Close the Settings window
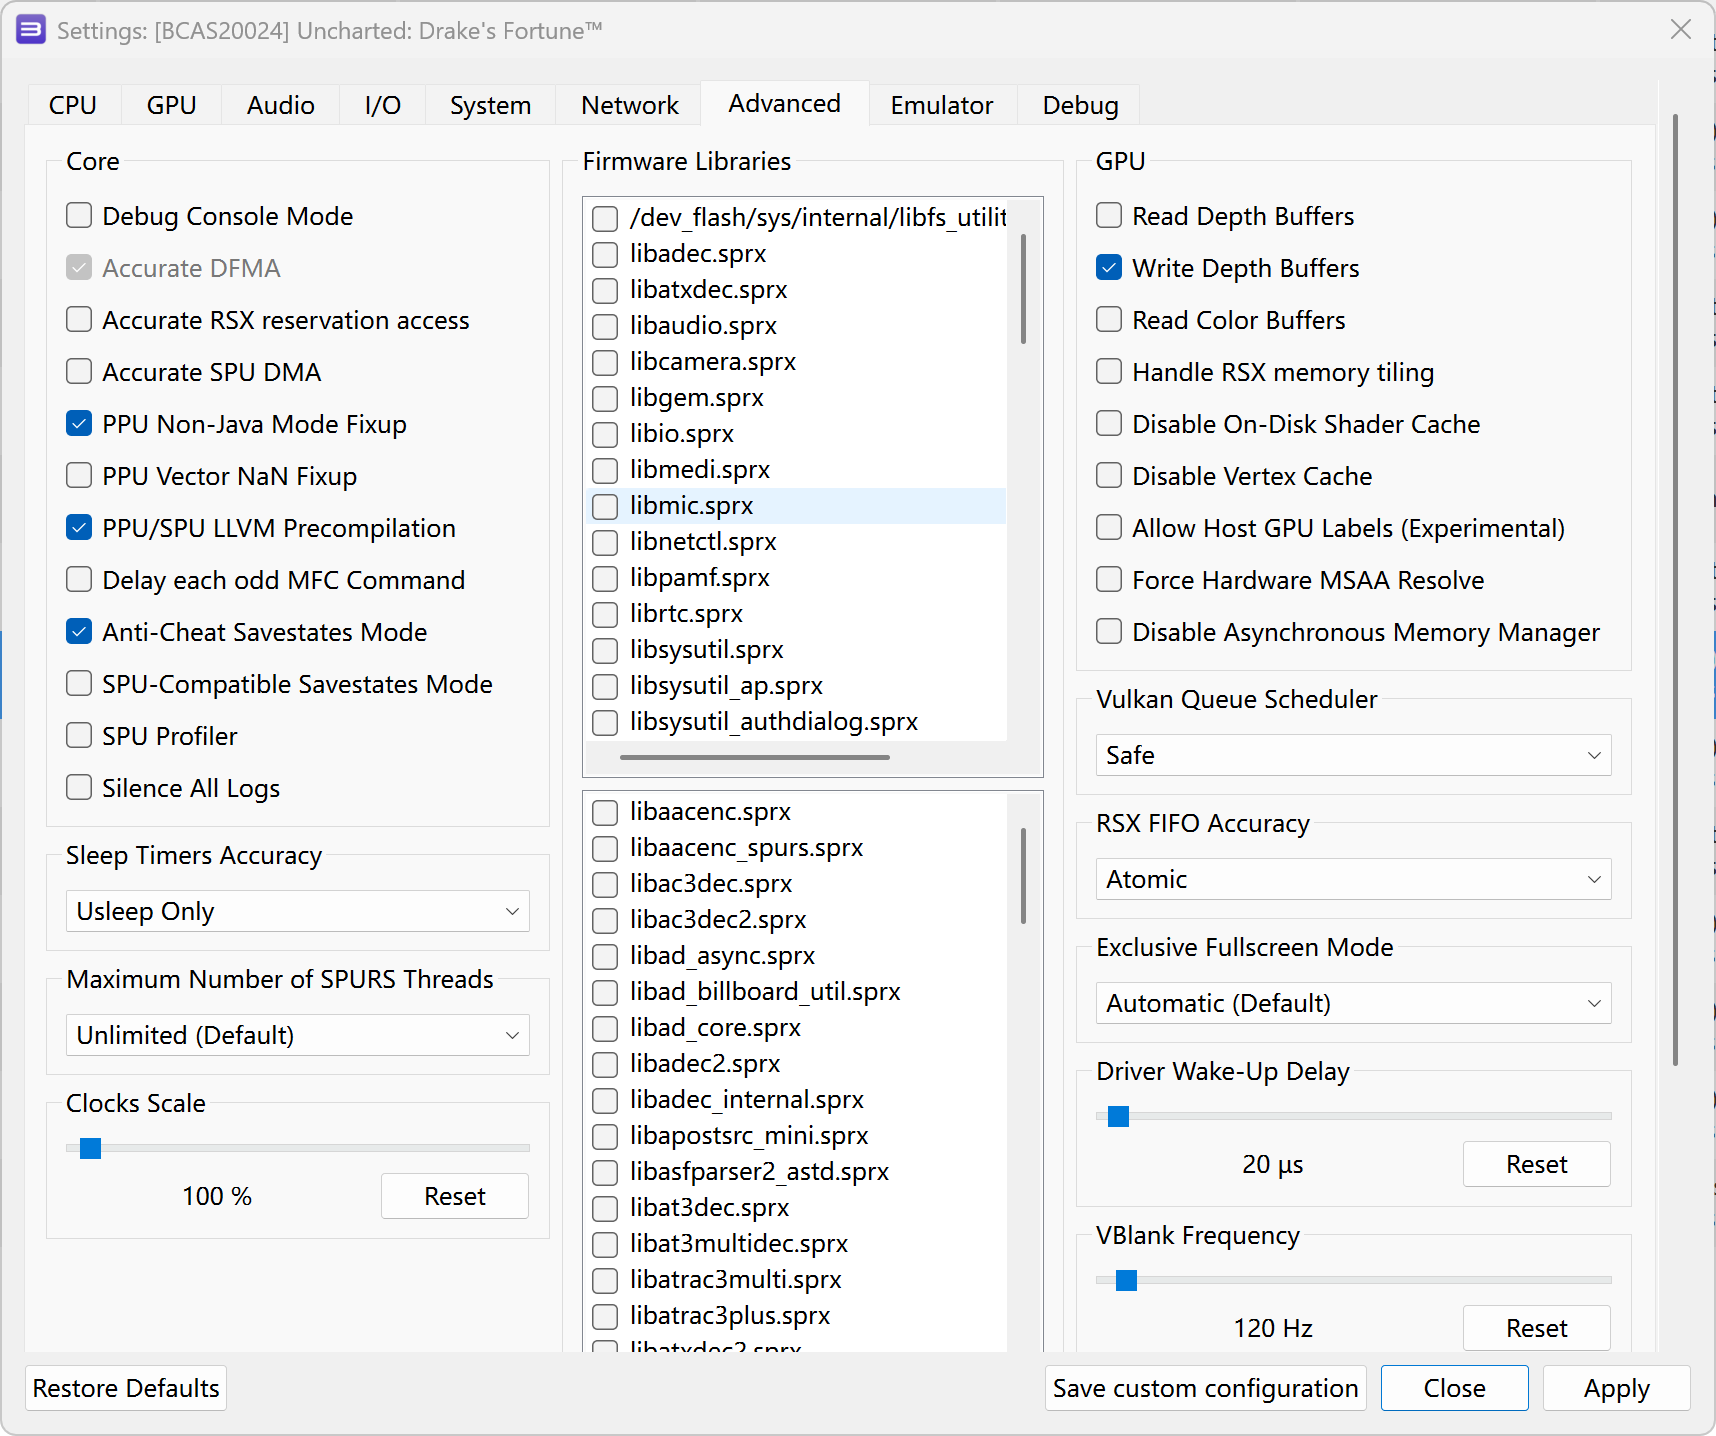 coord(1681,30)
